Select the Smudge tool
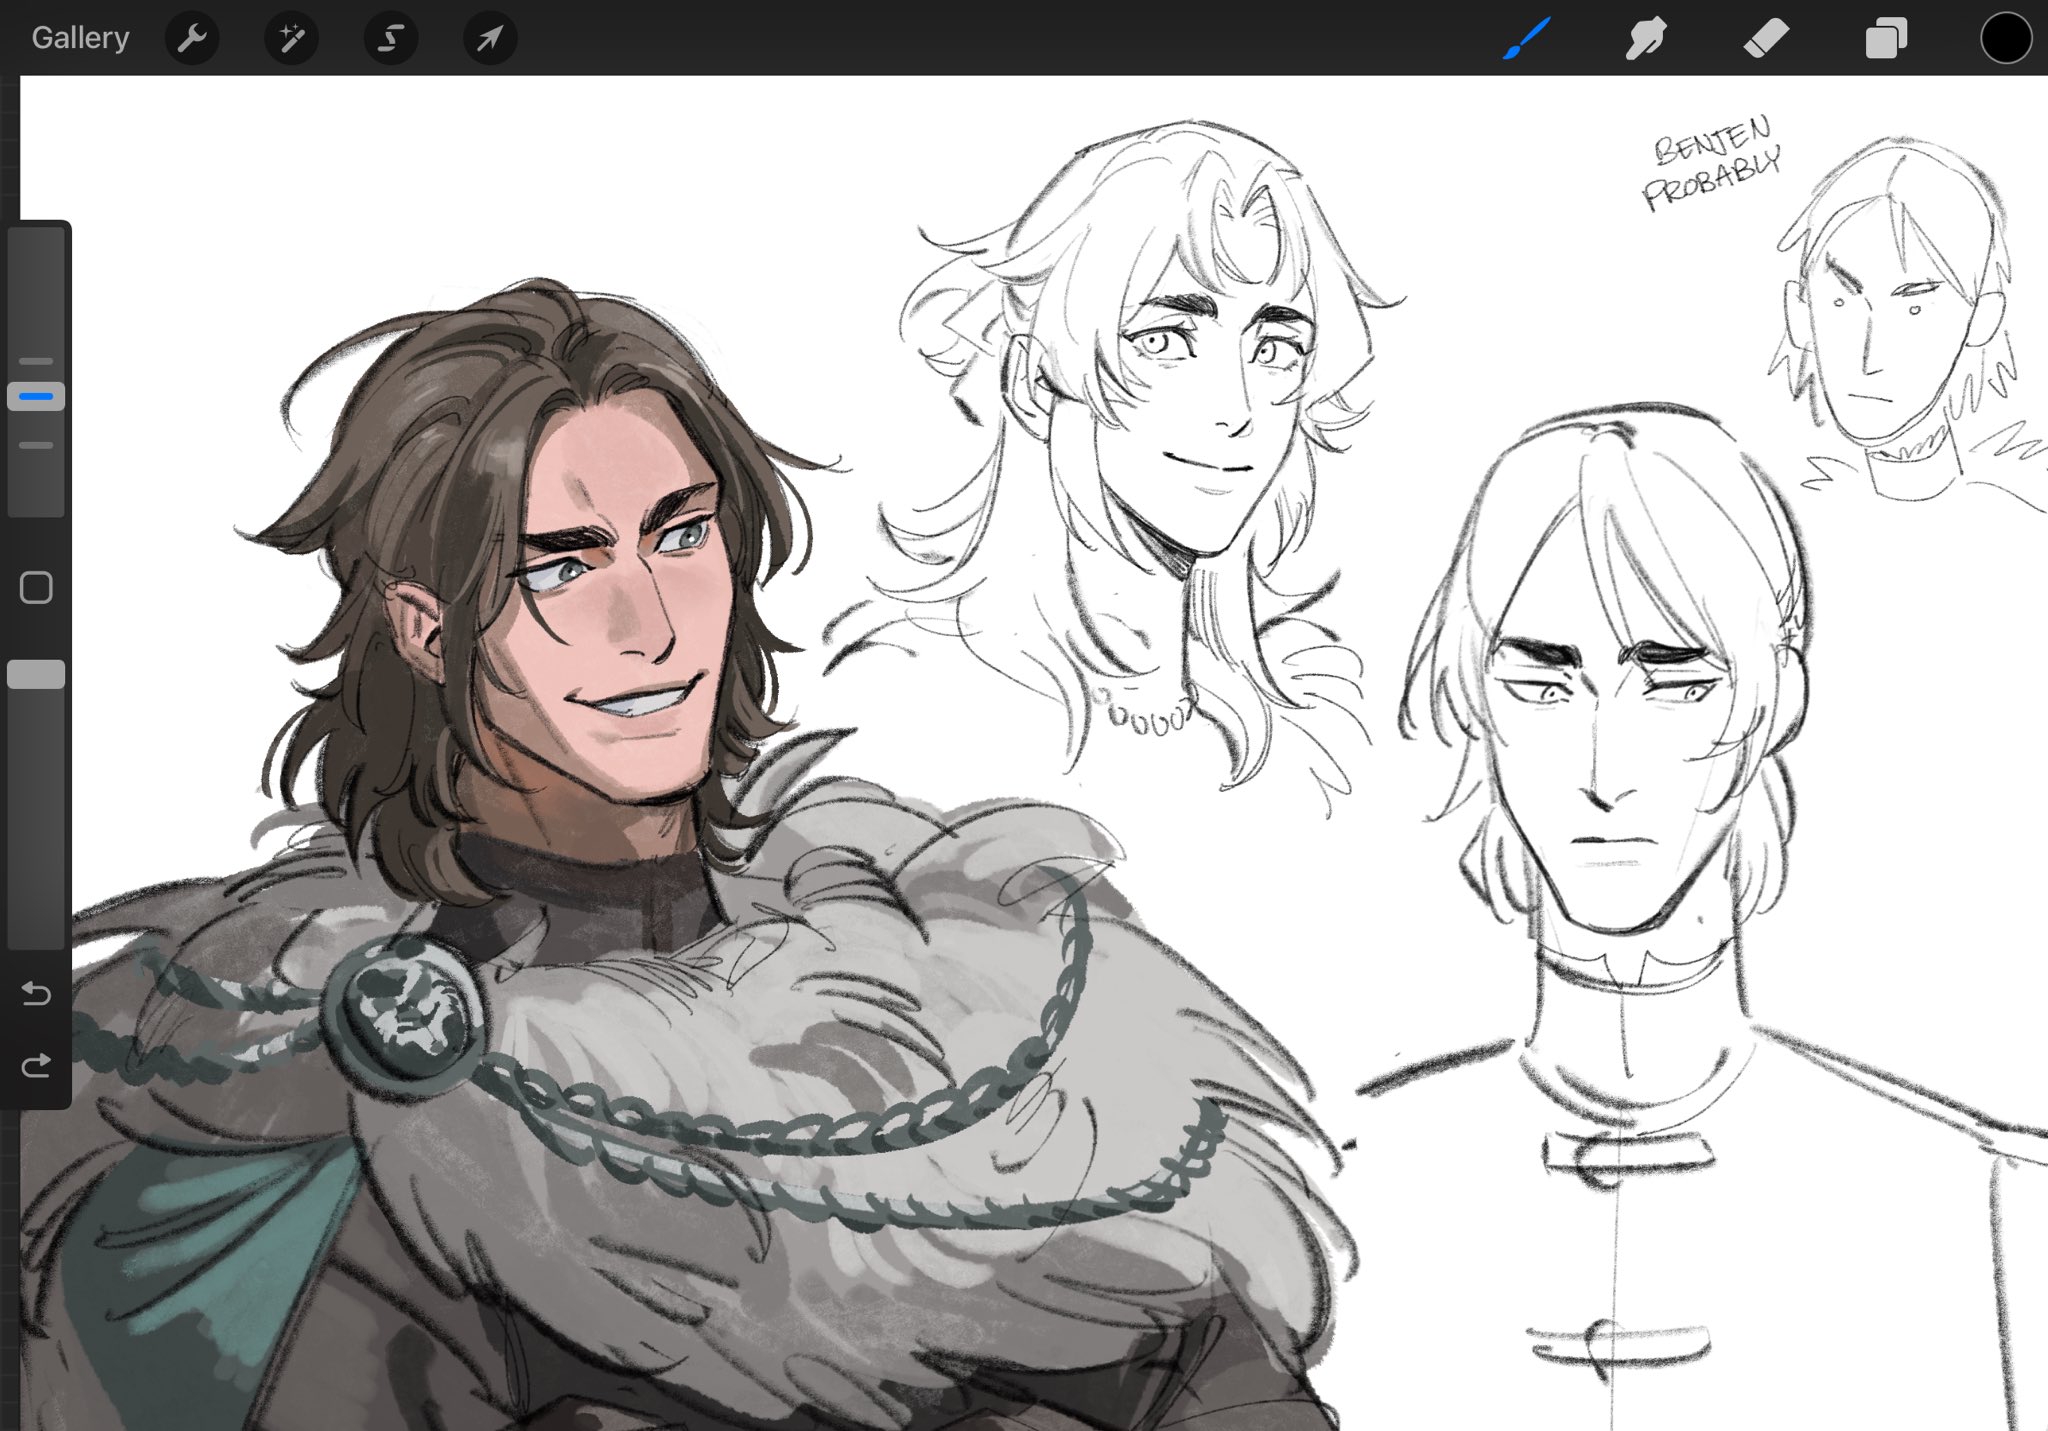Image resolution: width=2048 pixels, height=1431 pixels. pos(1645,39)
